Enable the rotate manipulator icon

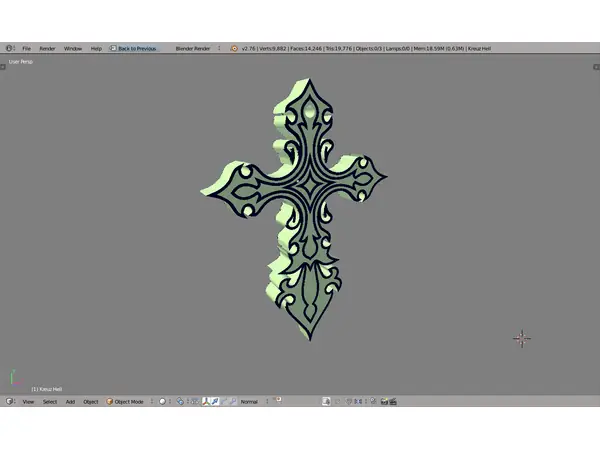[224, 401]
